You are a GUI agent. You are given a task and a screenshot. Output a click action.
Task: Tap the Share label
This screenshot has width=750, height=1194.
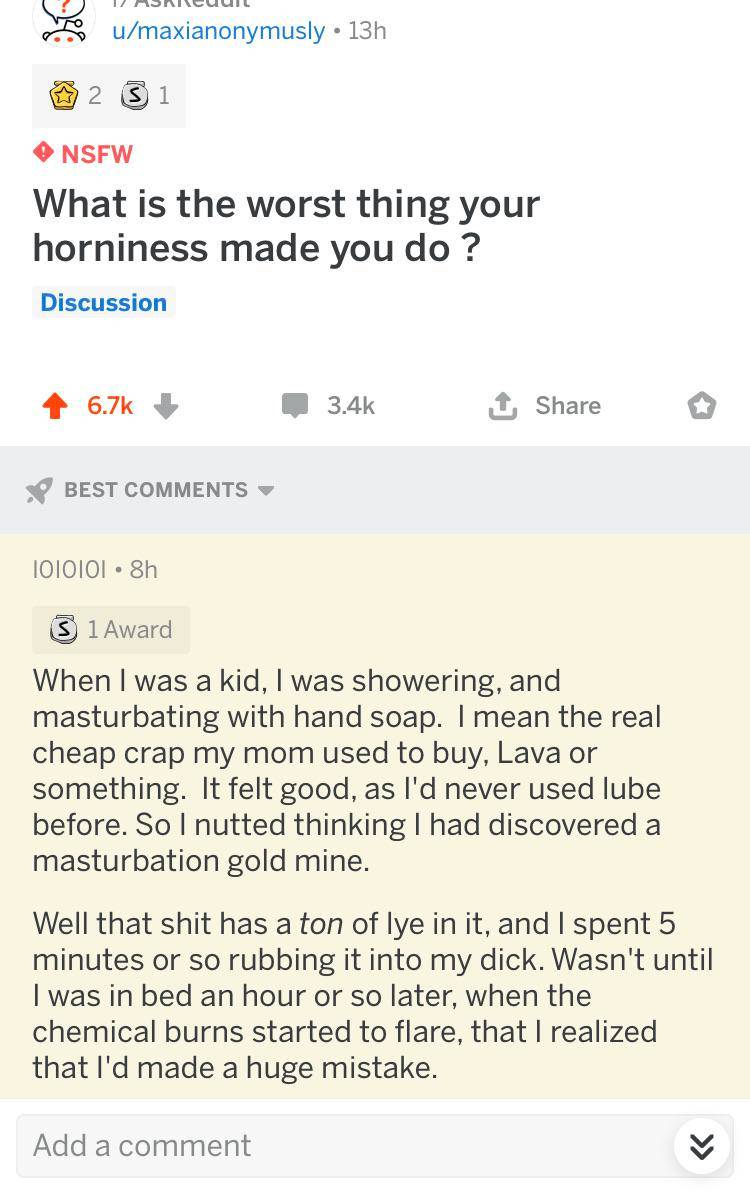[568, 406]
